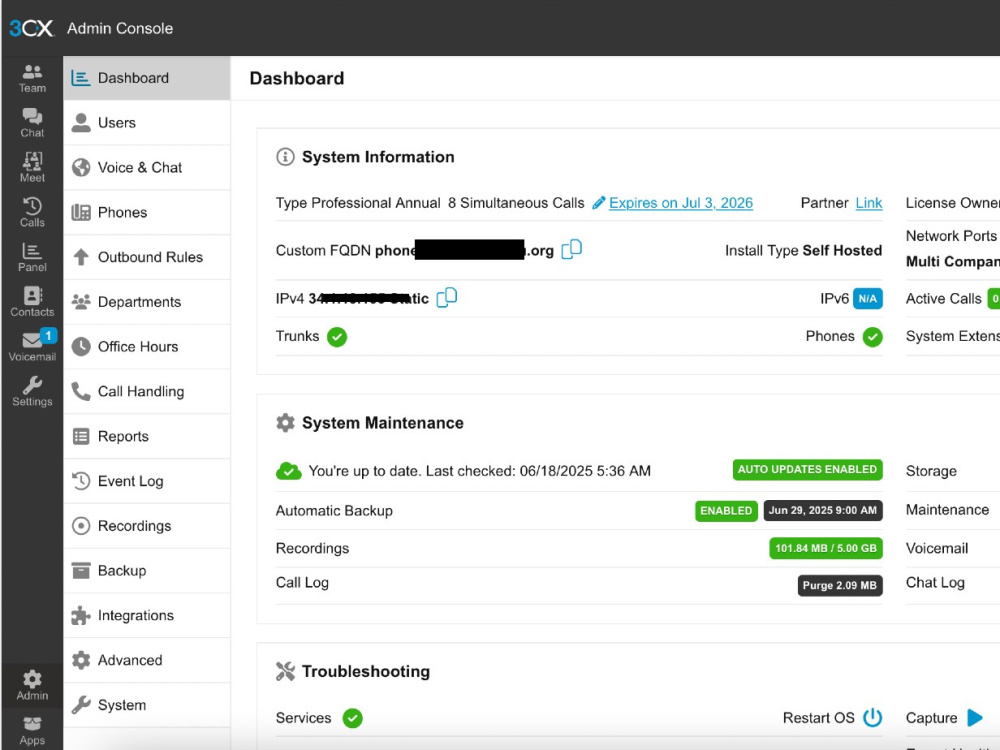Open Voicemail with unread badge
Viewport: 1000px width, 750px height.
[32, 346]
